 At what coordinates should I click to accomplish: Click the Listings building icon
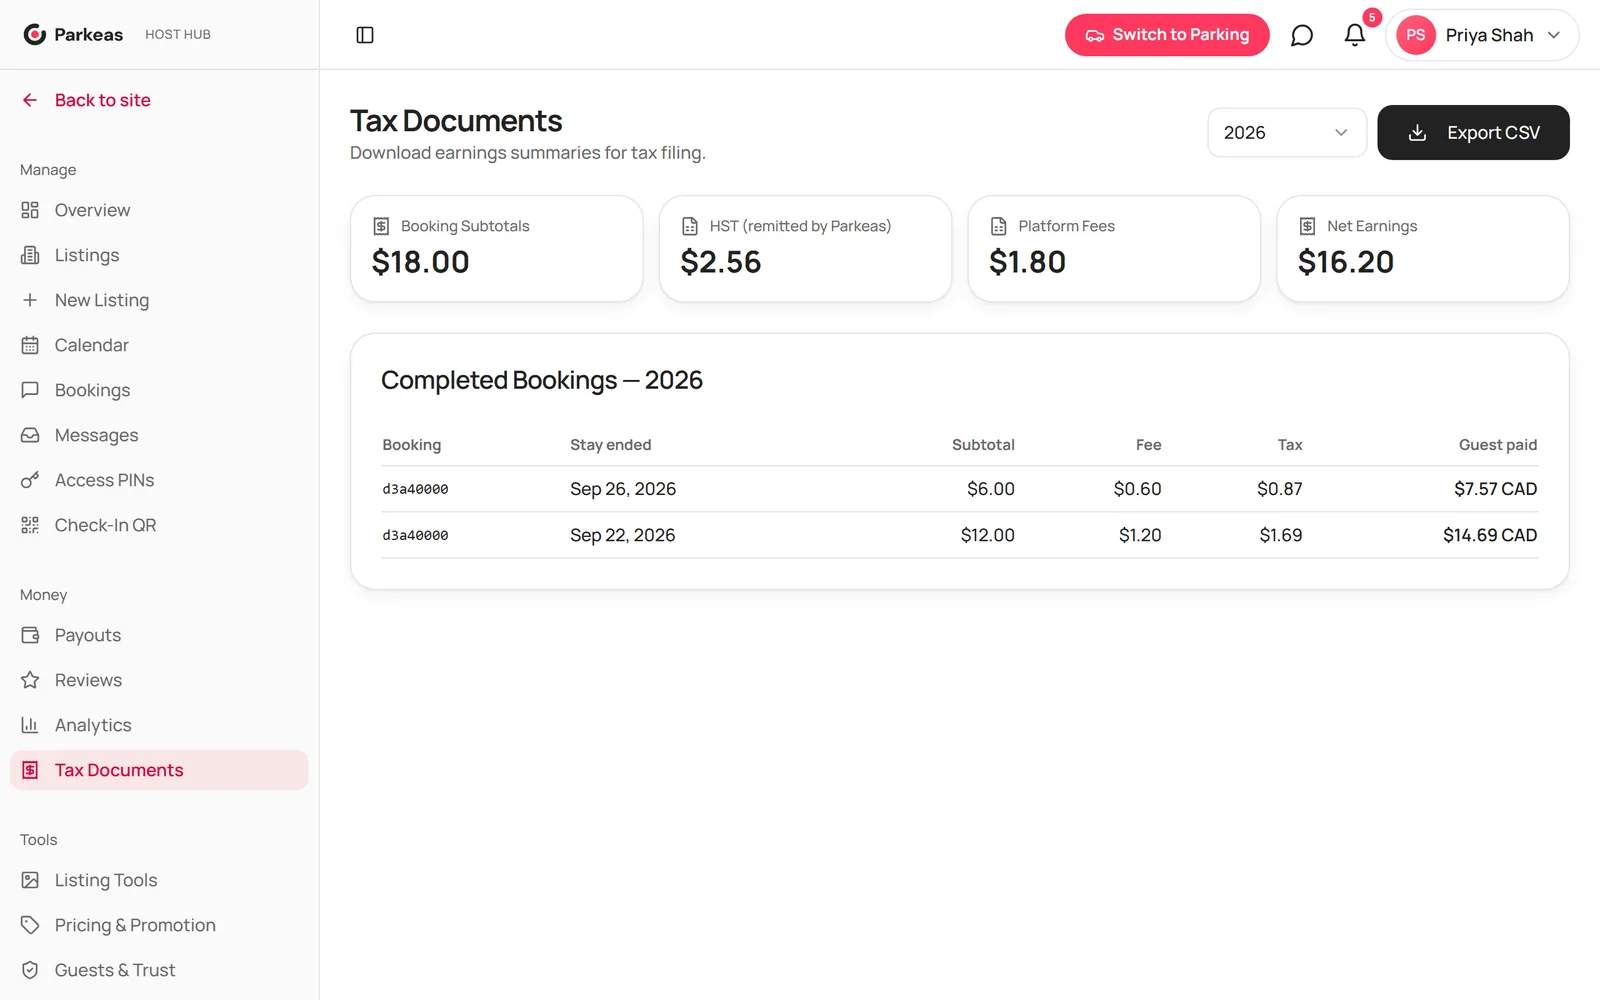pos(30,255)
